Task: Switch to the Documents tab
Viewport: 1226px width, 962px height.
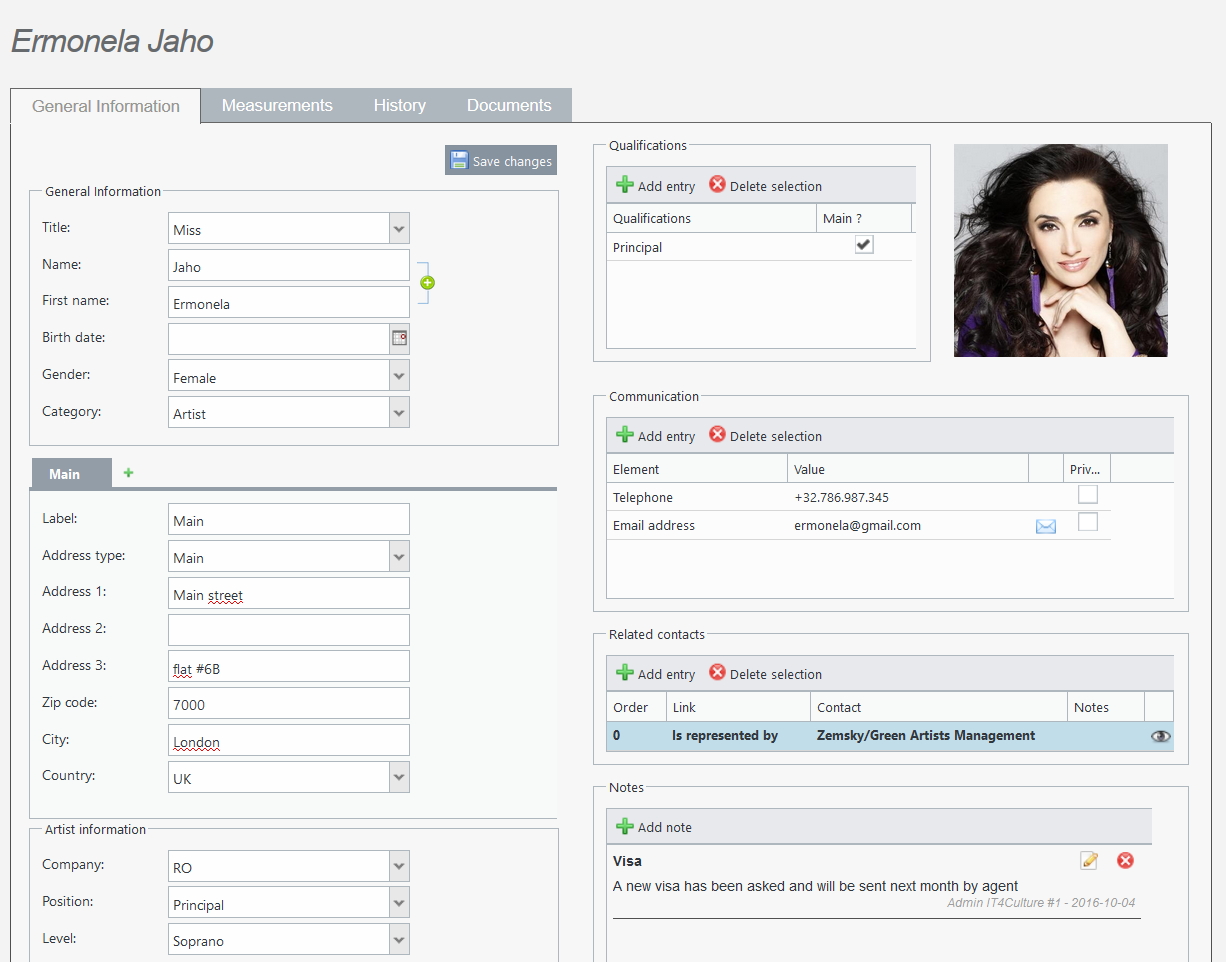Action: pyautogui.click(x=509, y=105)
